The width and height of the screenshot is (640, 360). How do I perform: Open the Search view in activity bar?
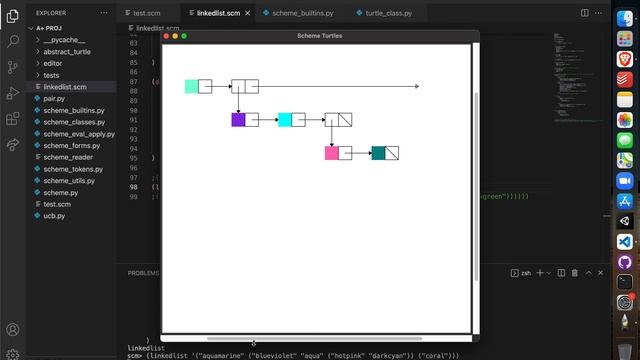point(13,41)
